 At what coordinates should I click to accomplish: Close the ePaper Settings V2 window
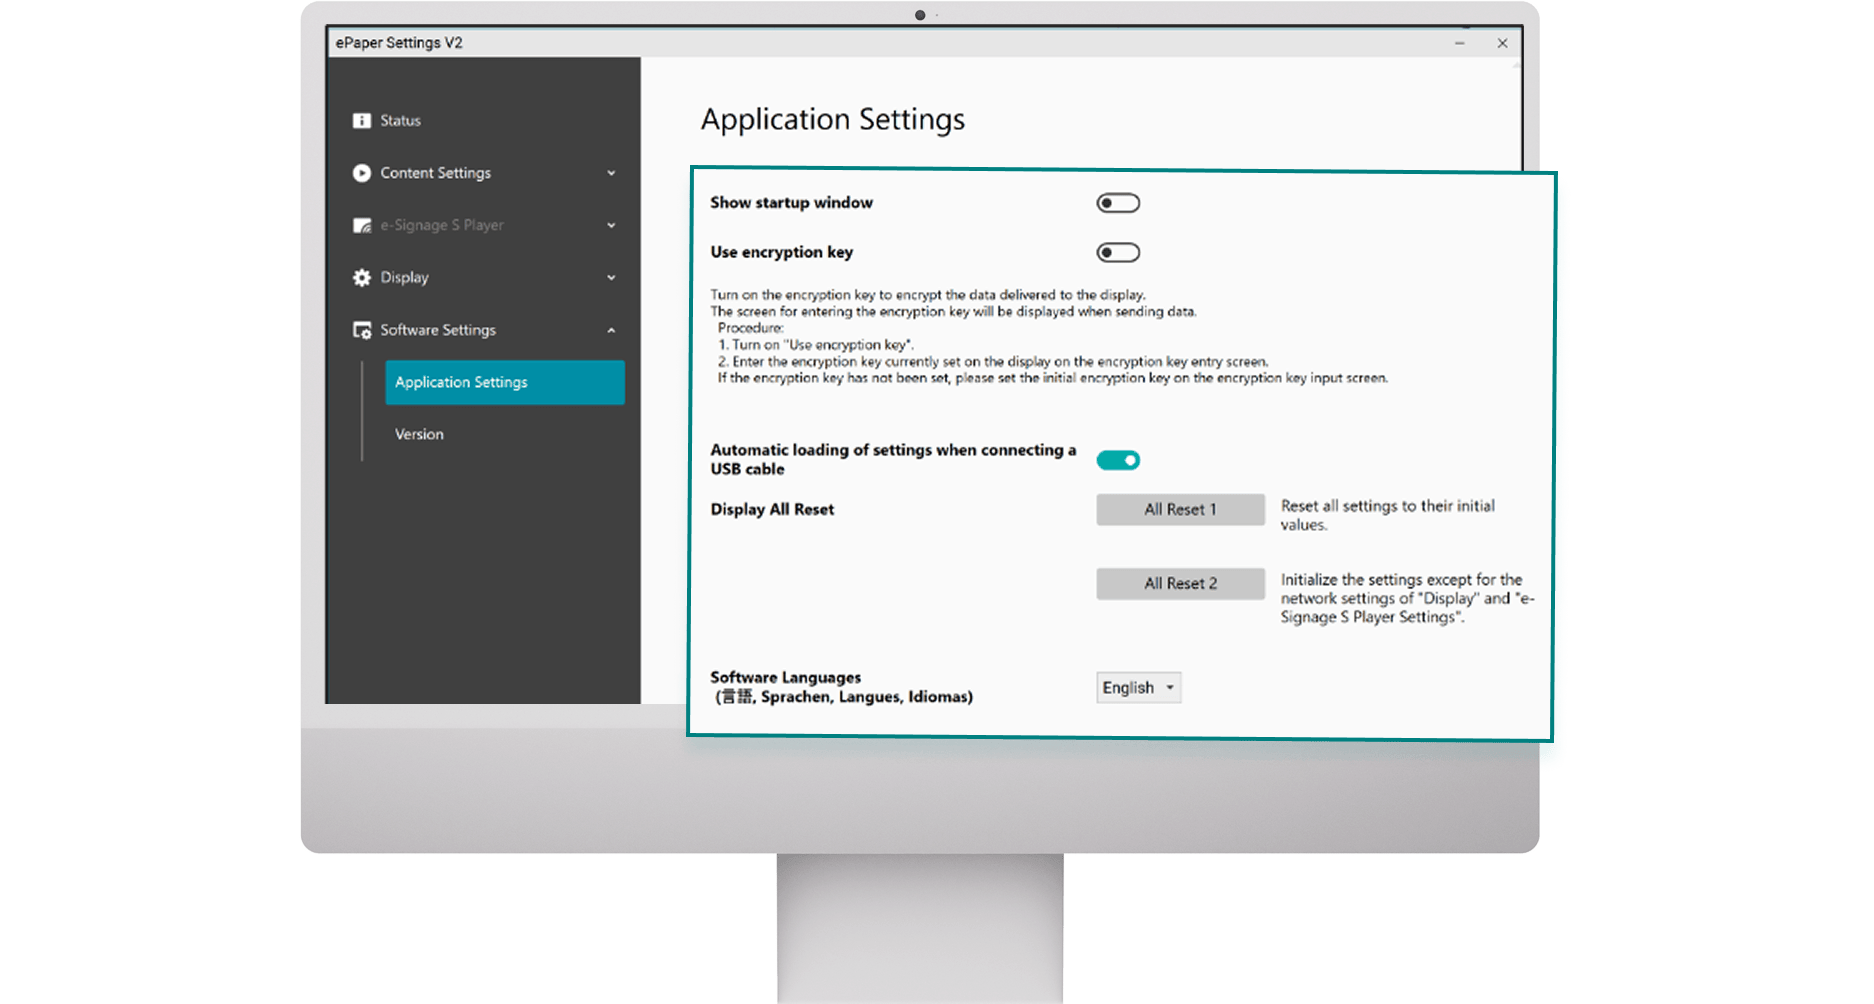(1502, 43)
